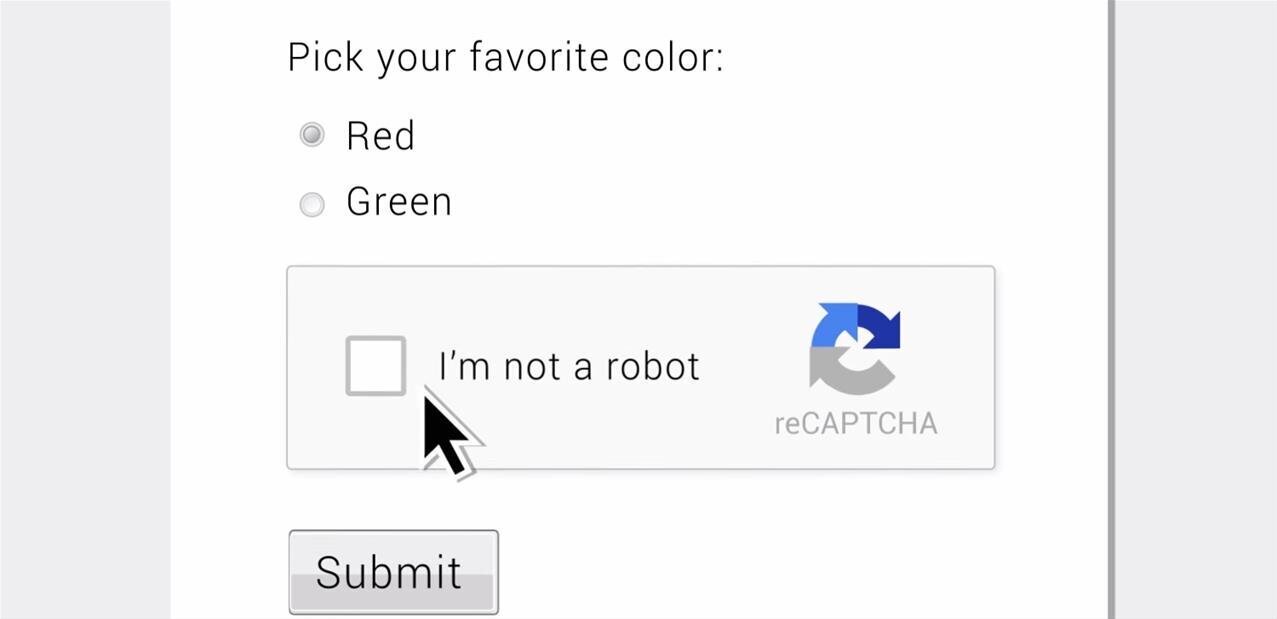Image resolution: width=1277 pixels, height=619 pixels.
Task: Click the word "favorite" in the prompt
Action: tap(540, 57)
